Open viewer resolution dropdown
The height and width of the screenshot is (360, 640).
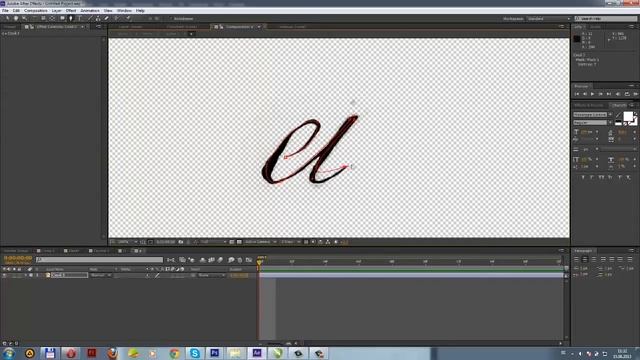(213, 242)
